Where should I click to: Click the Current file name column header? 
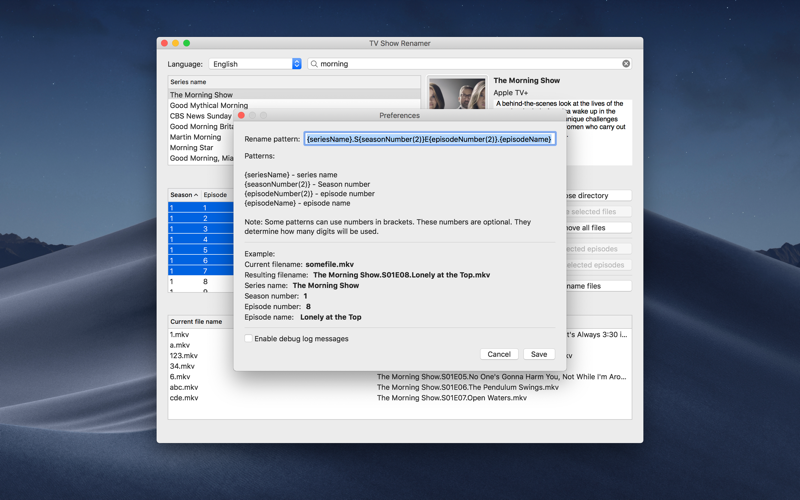(201, 321)
